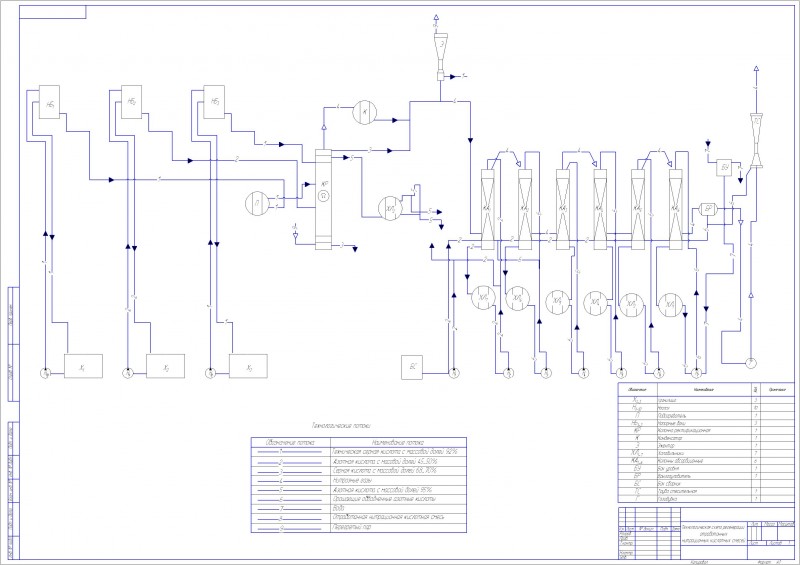800x565 pixels.
Task: Click stream legend header 'Наименование потока'
Action: (x=398, y=443)
